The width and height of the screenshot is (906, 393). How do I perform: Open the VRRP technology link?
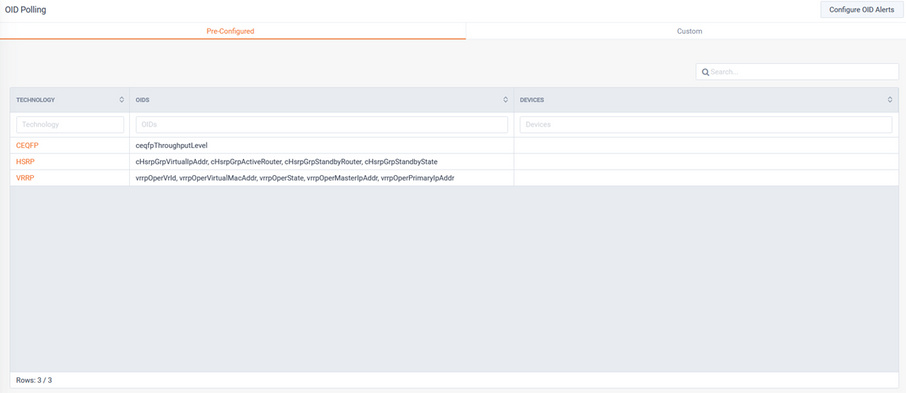pos(25,178)
